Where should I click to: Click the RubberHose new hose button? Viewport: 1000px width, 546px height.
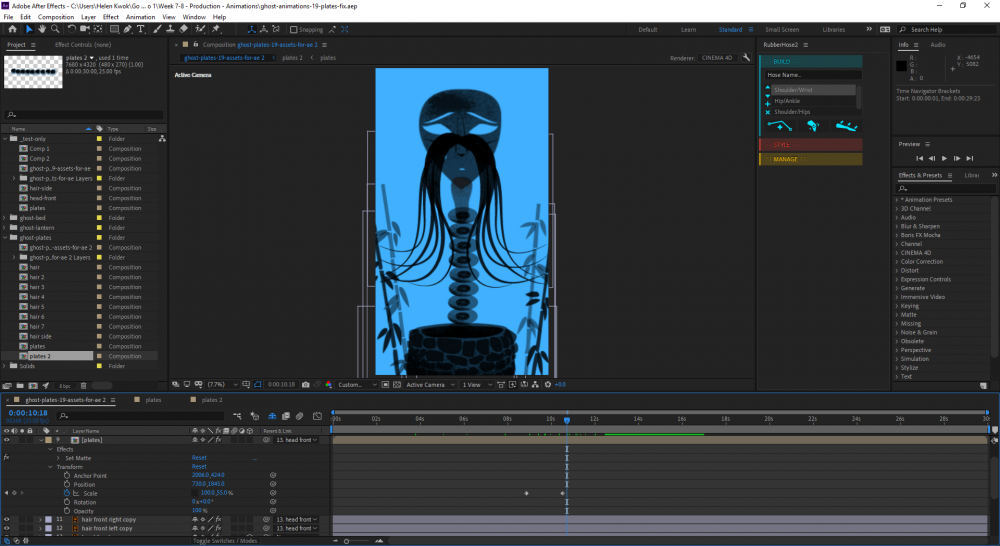(x=780, y=126)
